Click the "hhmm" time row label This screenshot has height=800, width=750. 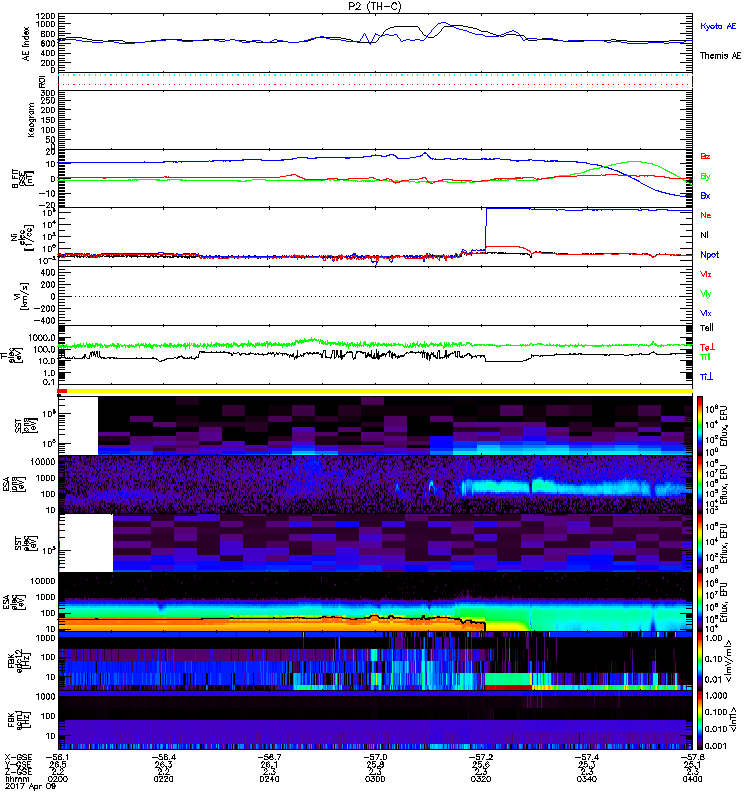16,779
